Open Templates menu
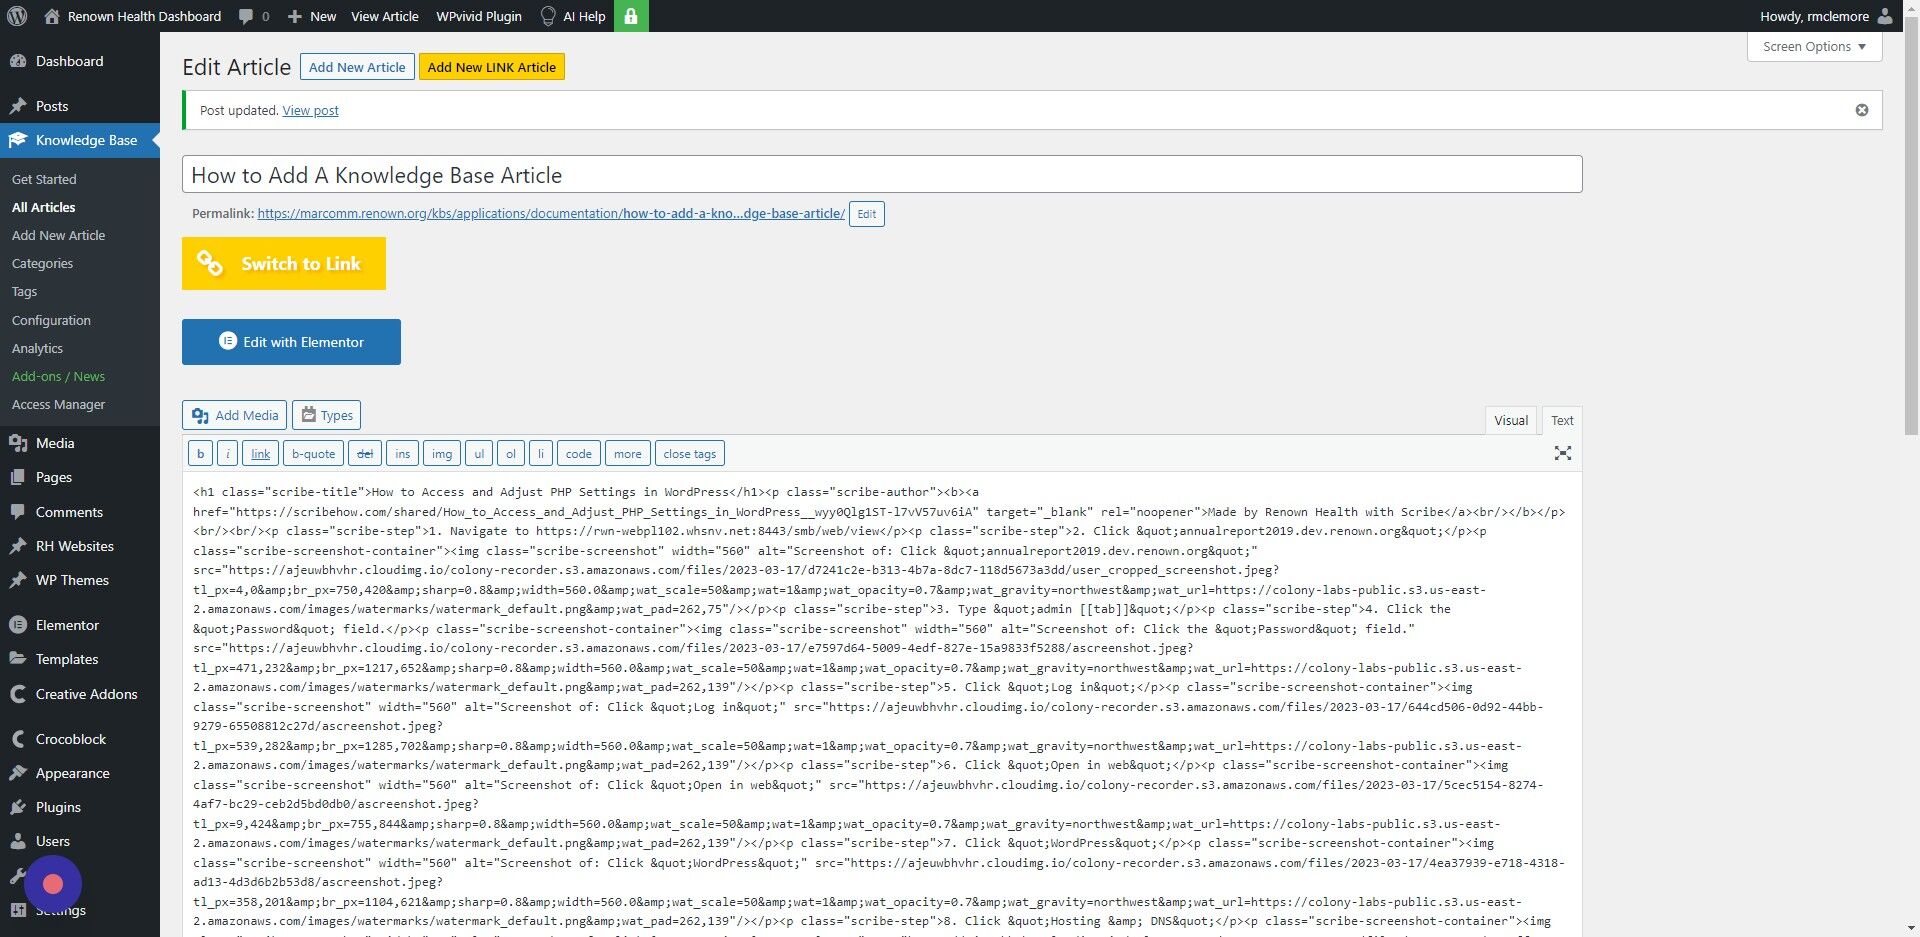1920x937 pixels. pyautogui.click(x=80, y=659)
